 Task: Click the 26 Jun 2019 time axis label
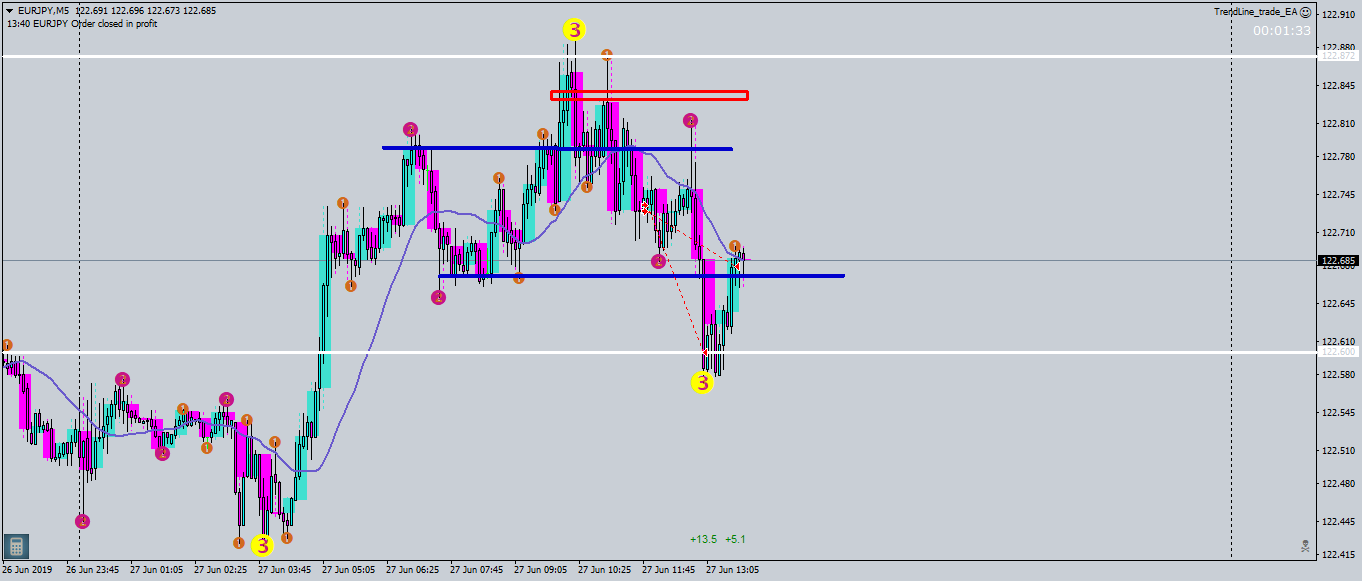click(27, 571)
